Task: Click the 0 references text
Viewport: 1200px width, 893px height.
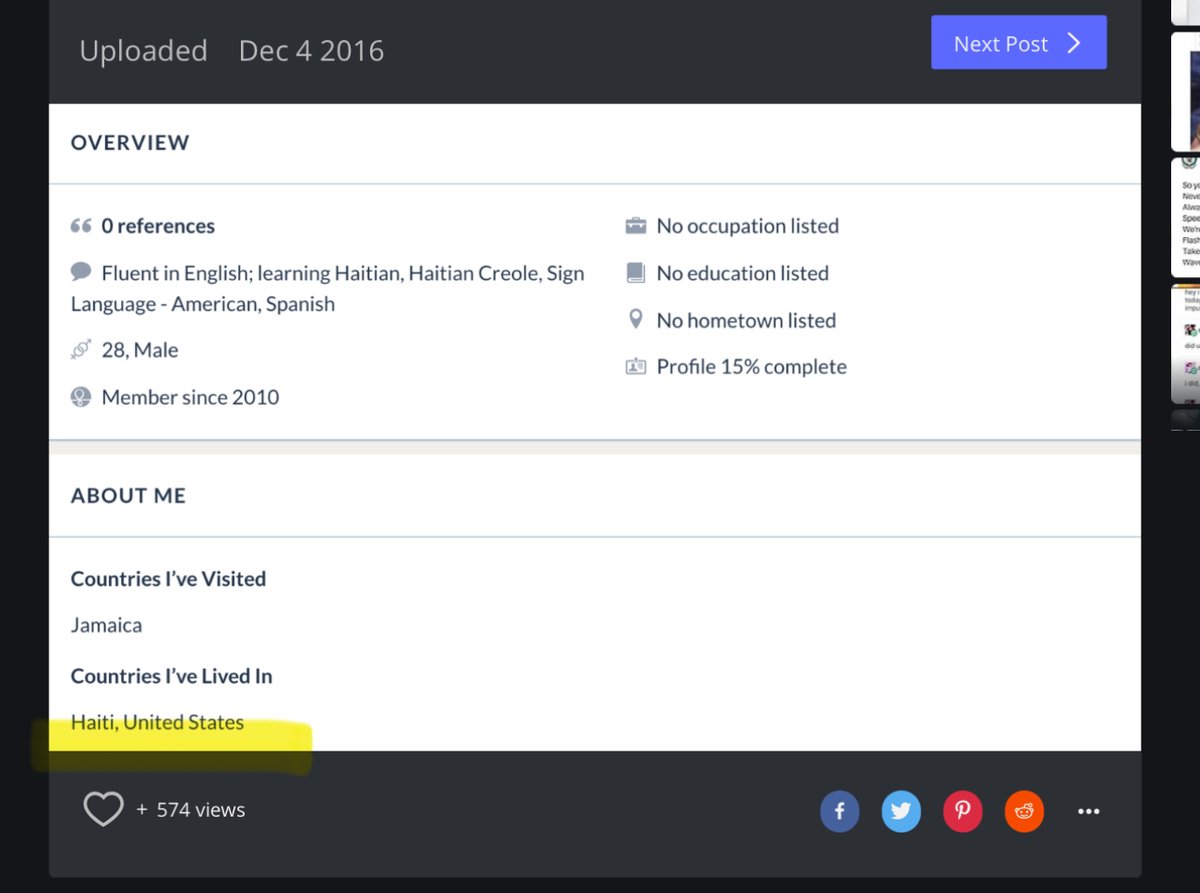Action: (158, 226)
